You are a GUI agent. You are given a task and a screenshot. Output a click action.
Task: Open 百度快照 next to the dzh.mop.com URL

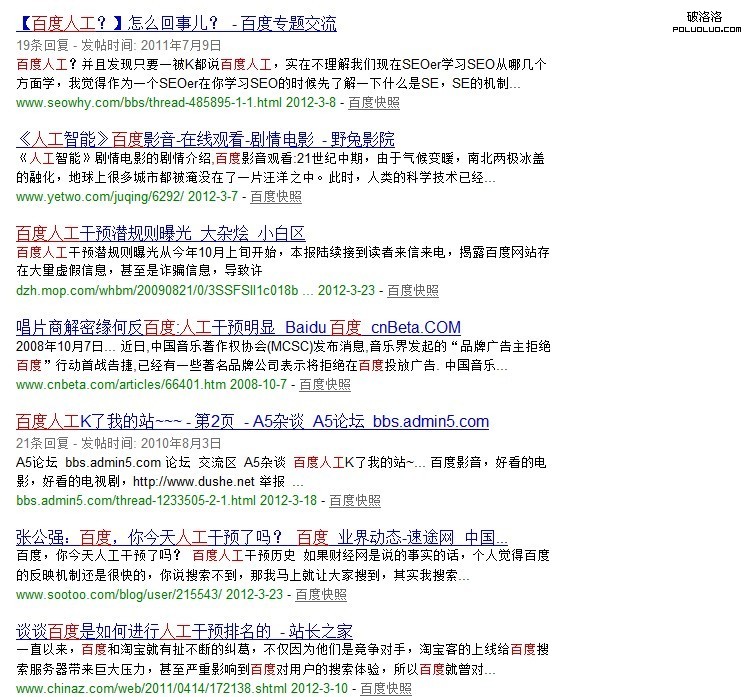(413, 291)
